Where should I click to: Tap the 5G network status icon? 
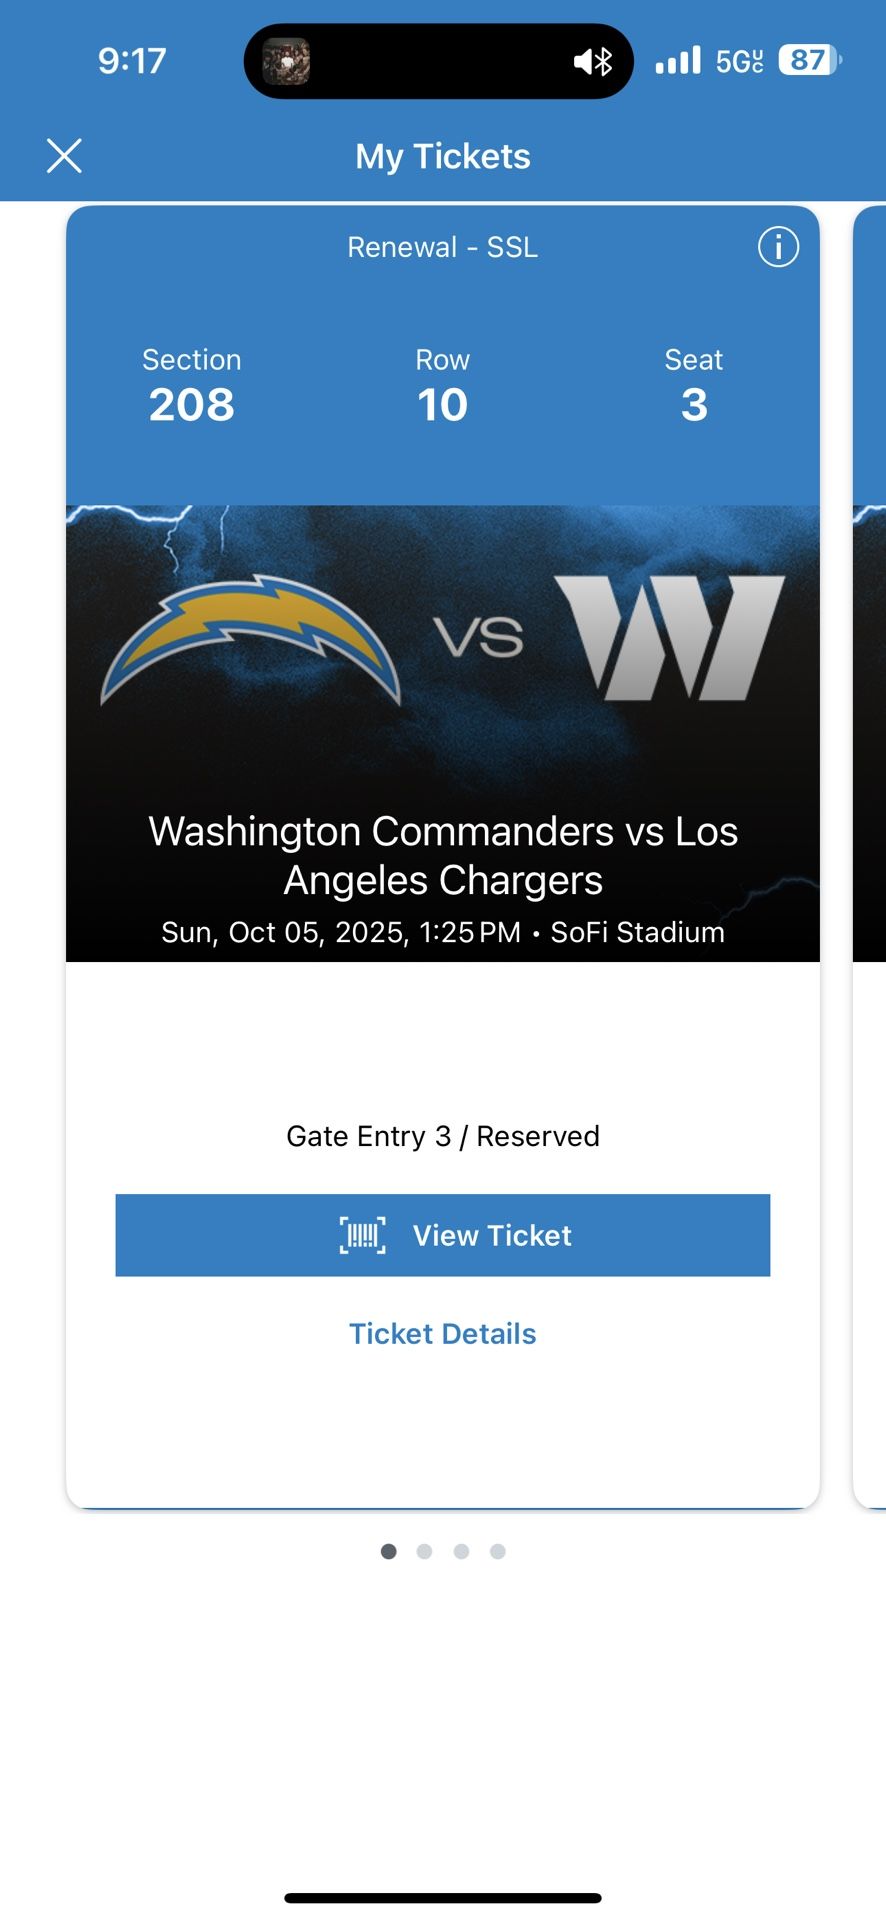coord(739,62)
